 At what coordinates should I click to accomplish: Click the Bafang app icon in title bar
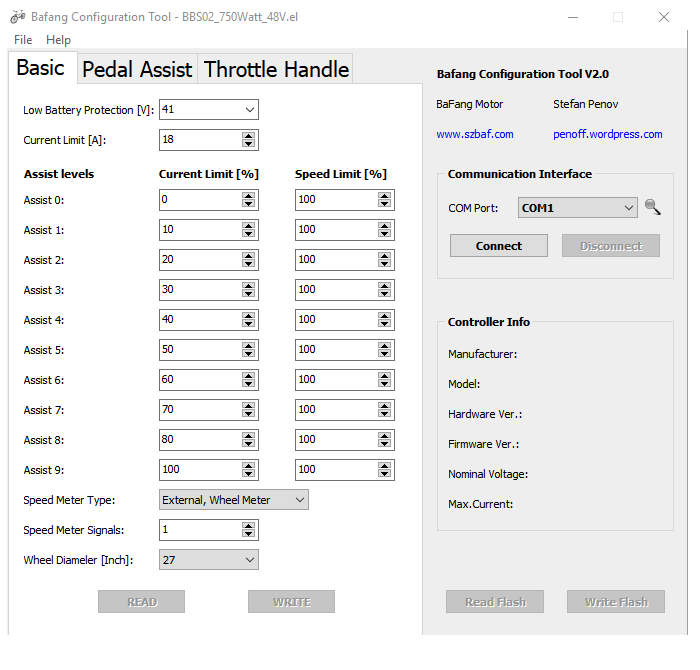click(x=17, y=17)
